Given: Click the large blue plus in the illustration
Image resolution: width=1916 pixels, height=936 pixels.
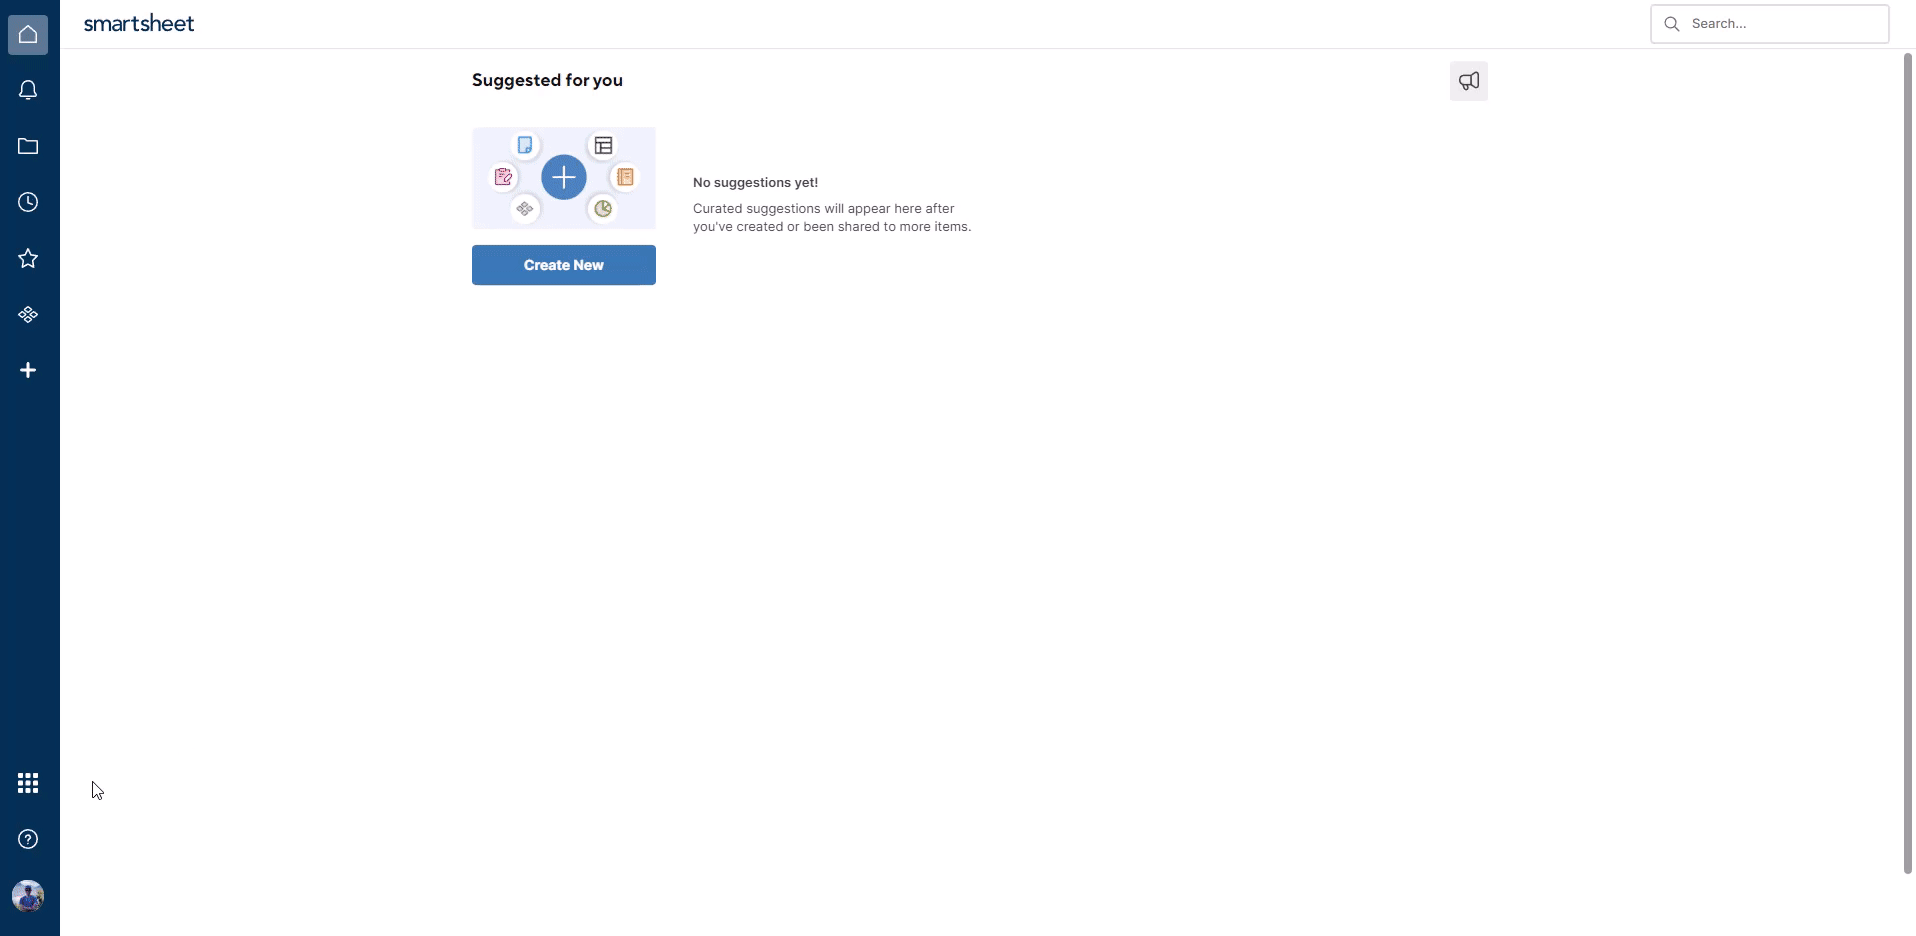Looking at the screenshot, I should [564, 178].
